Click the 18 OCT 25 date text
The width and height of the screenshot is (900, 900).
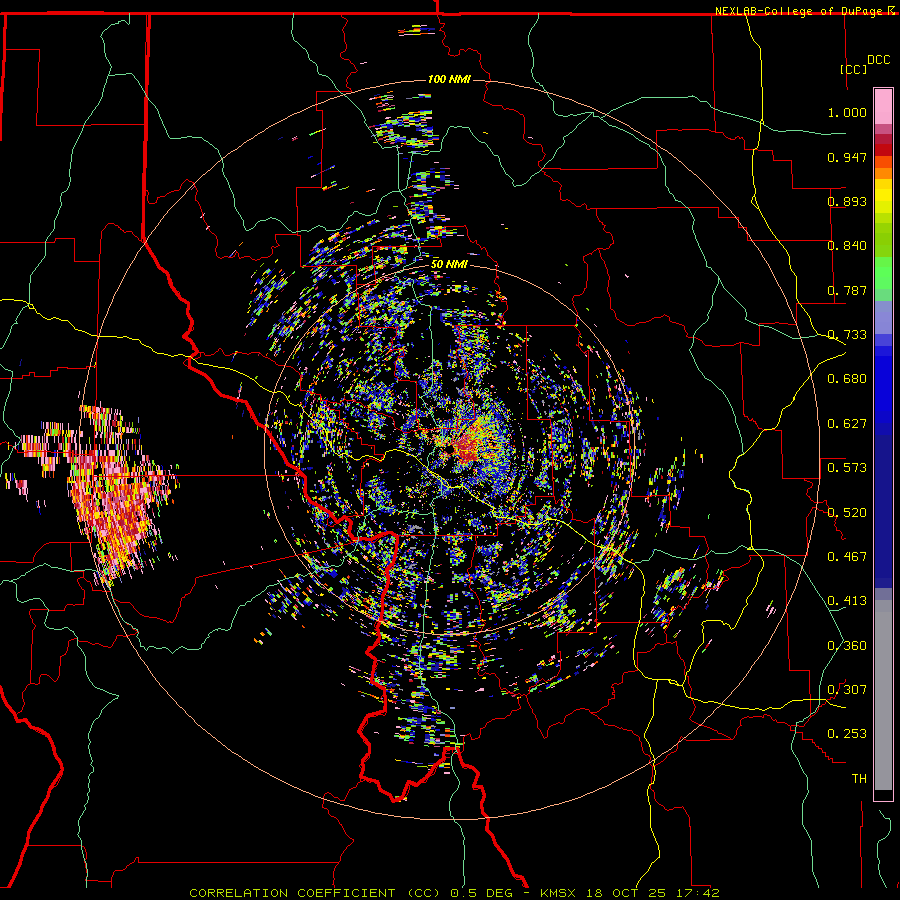[624, 893]
